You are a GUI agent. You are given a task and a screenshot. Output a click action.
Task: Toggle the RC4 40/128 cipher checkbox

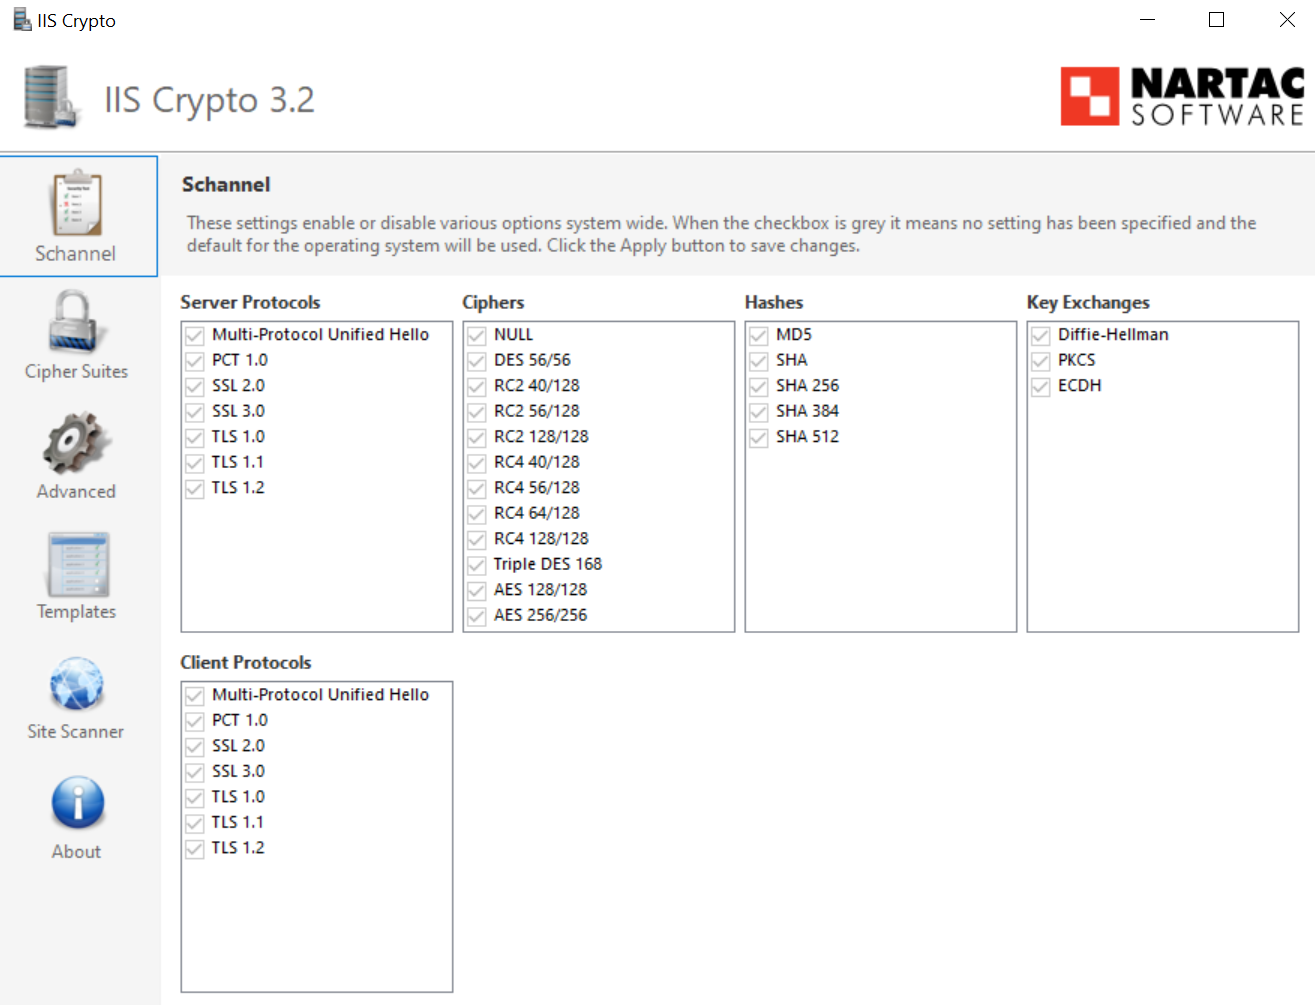tap(477, 462)
